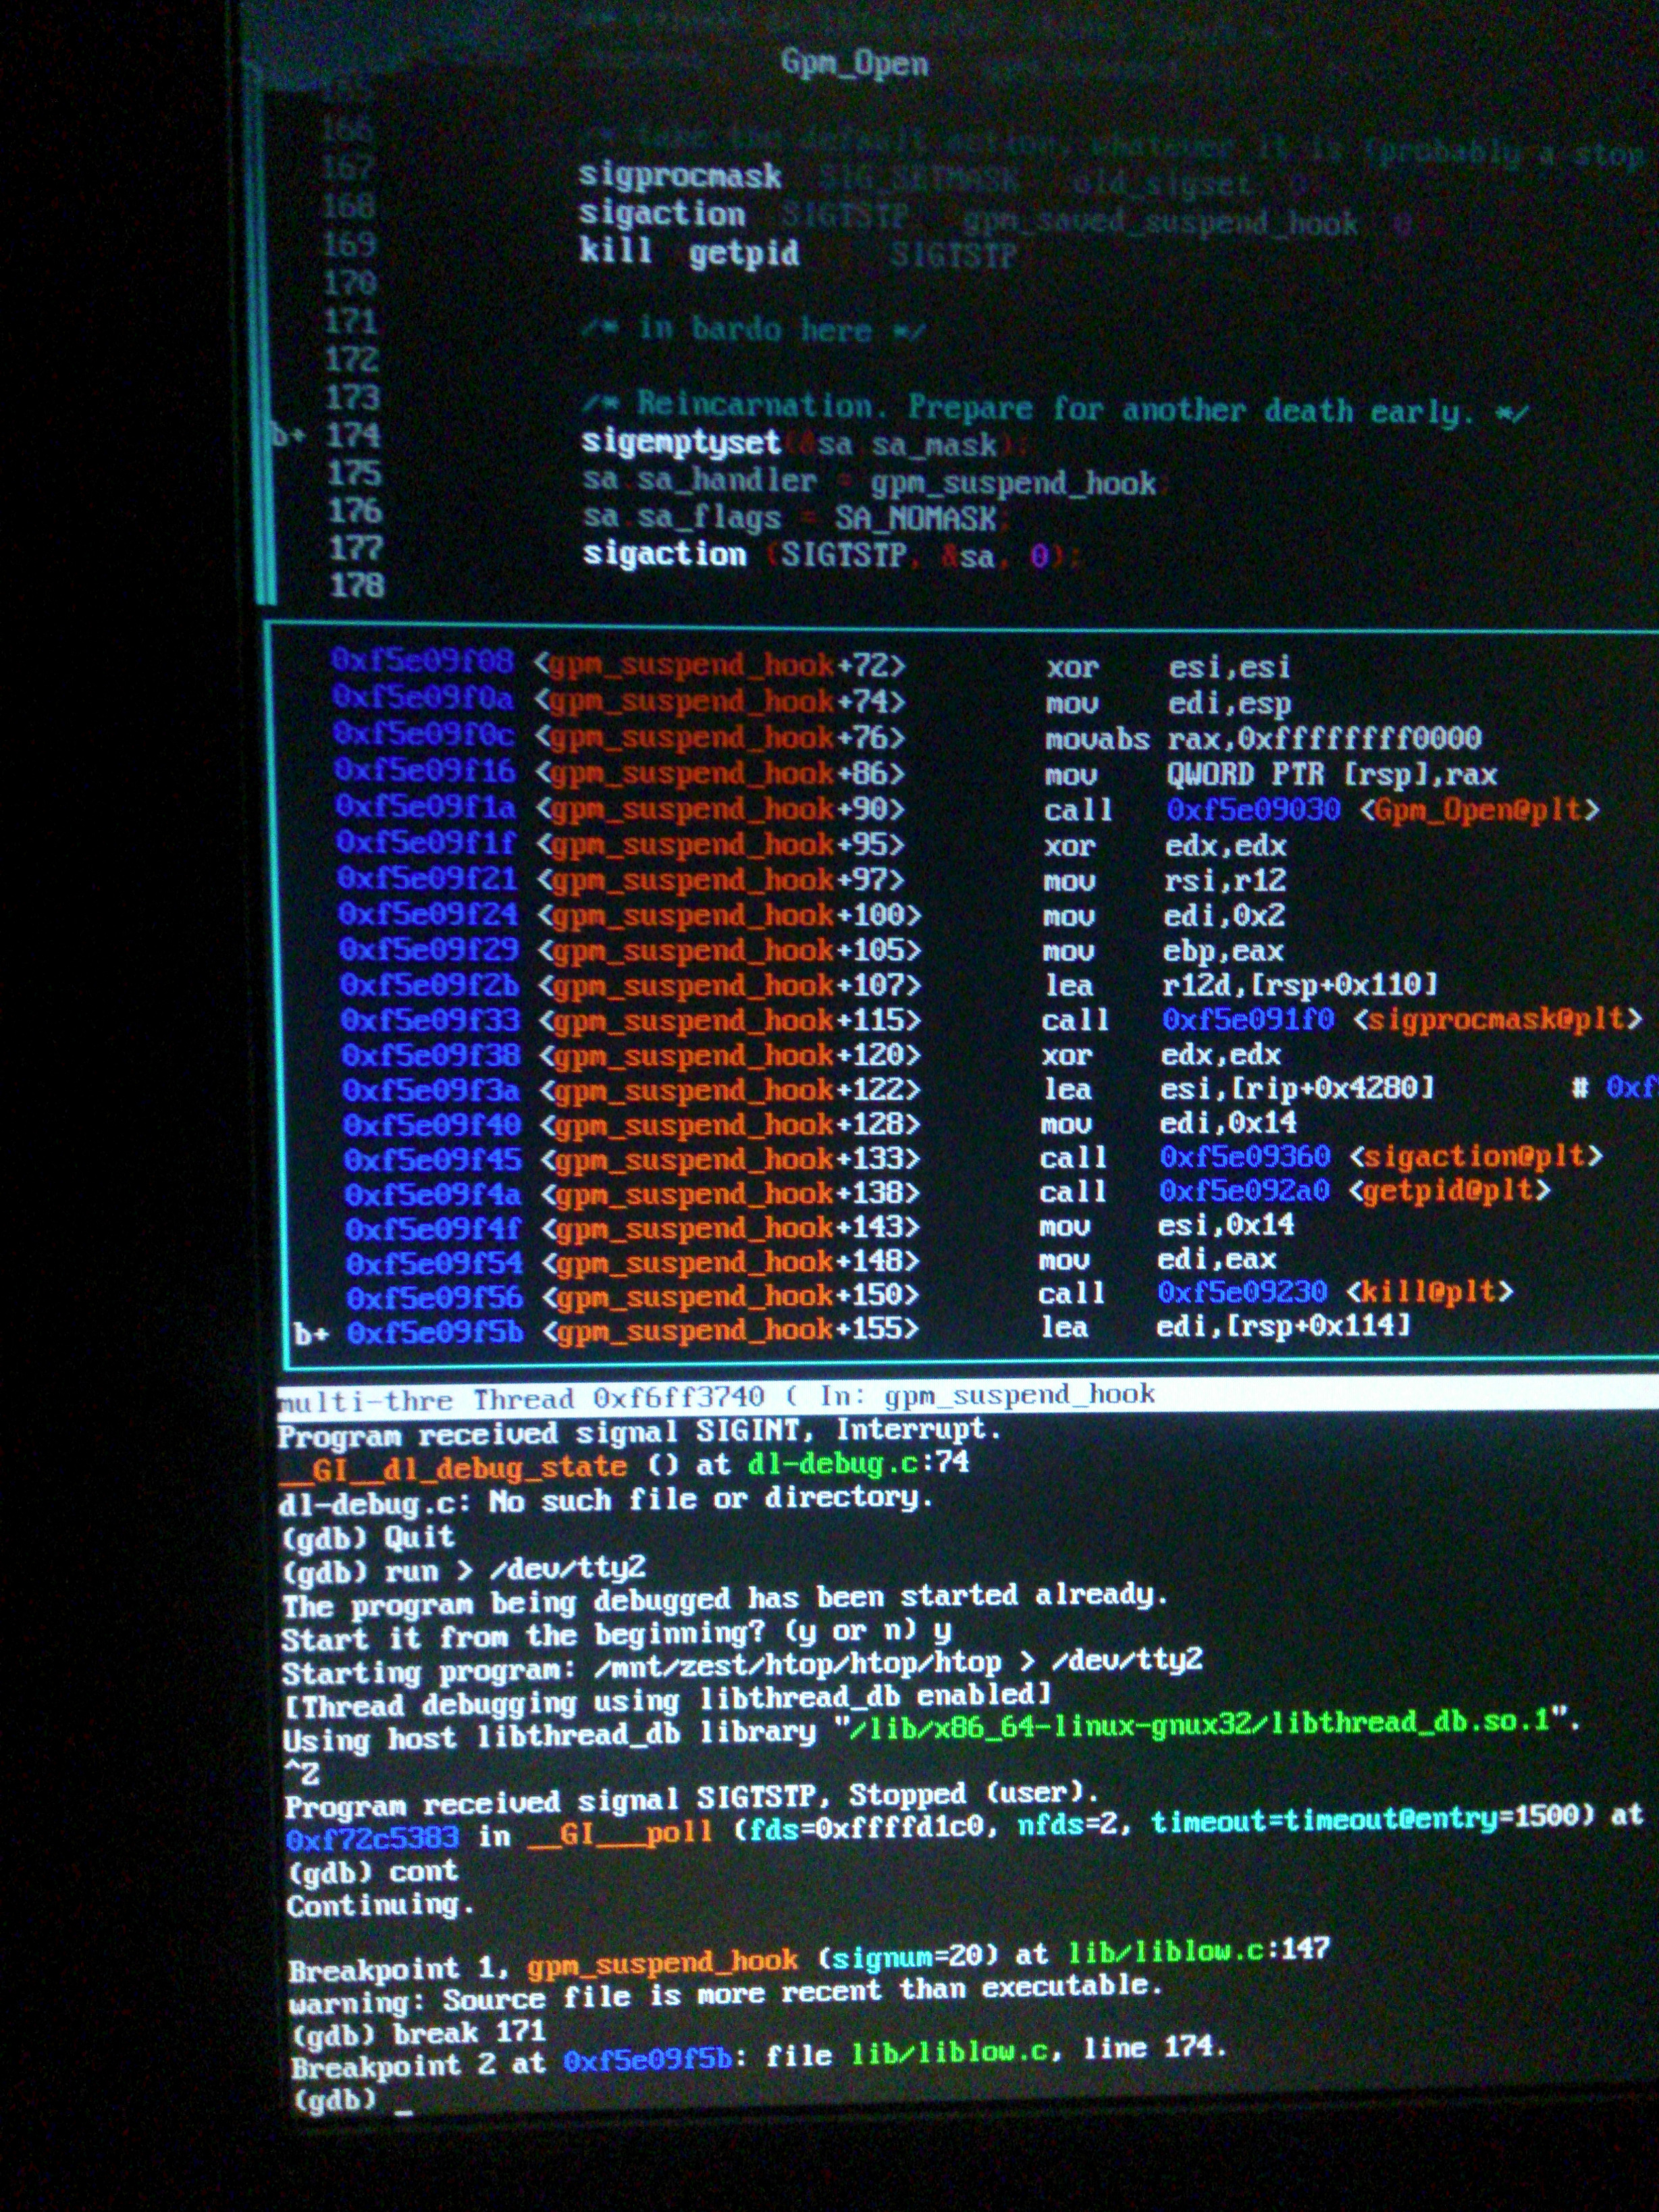1659x2212 pixels.
Task: Click address 0xf5e09f08 on the first disassembly row
Action: pos(423,661)
